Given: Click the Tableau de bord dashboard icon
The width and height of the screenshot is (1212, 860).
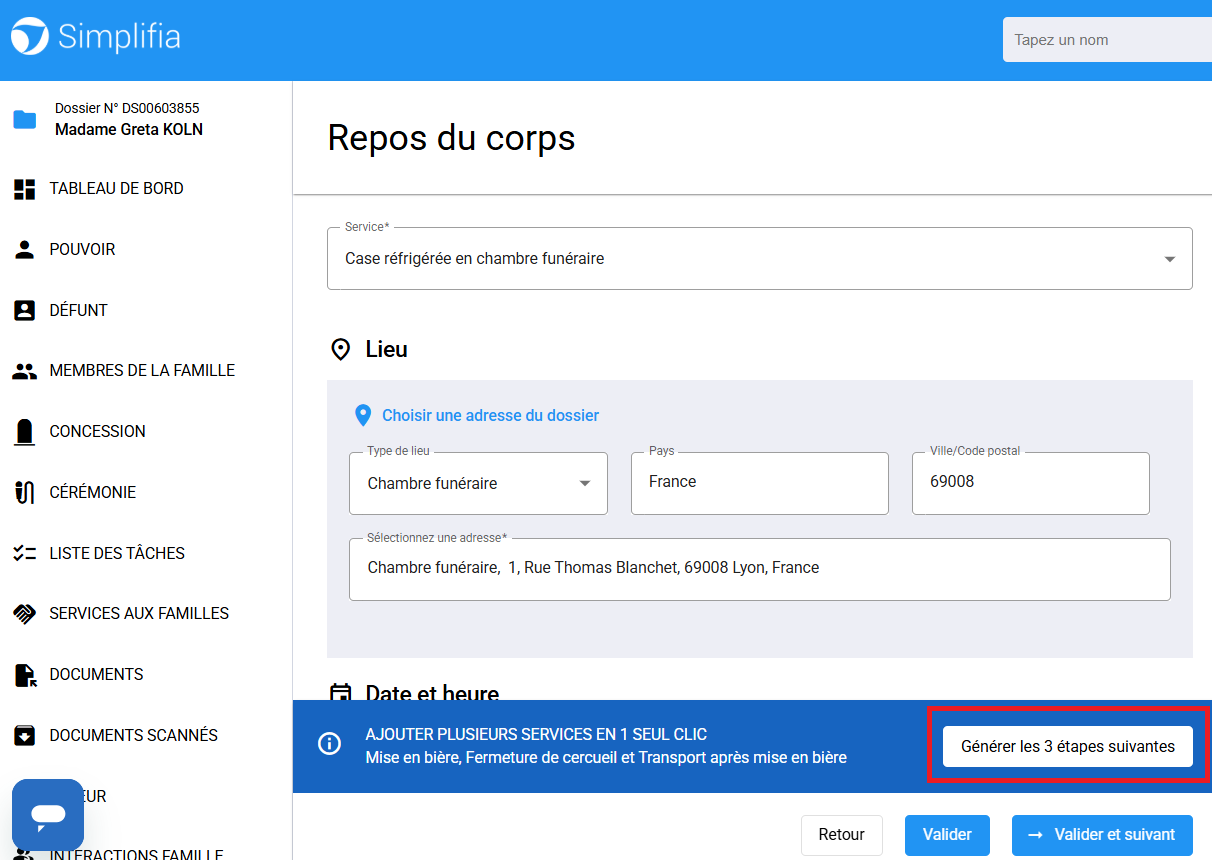Looking at the screenshot, I should (25, 189).
